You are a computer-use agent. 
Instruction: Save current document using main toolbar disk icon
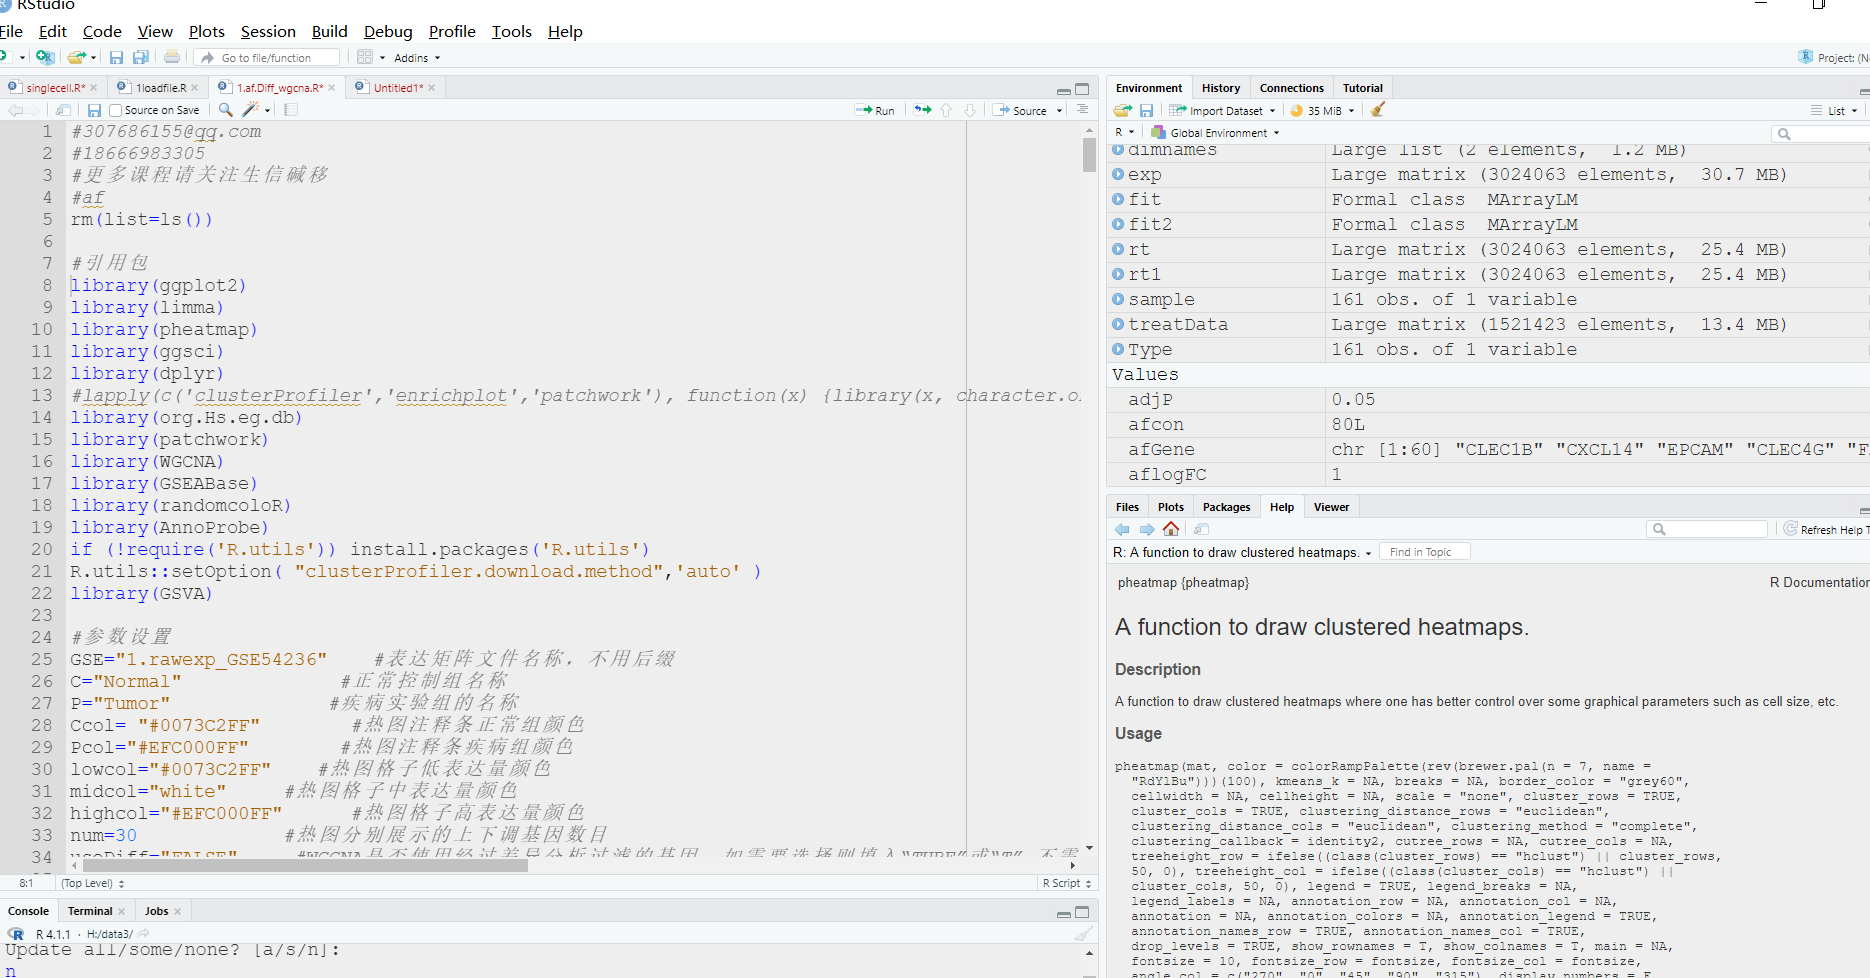point(116,57)
